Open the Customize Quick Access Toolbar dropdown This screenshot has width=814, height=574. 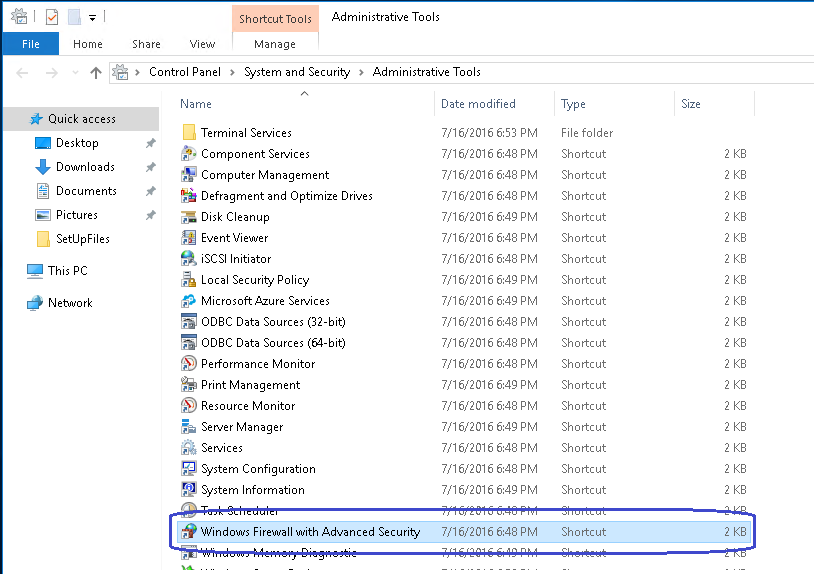[92, 18]
